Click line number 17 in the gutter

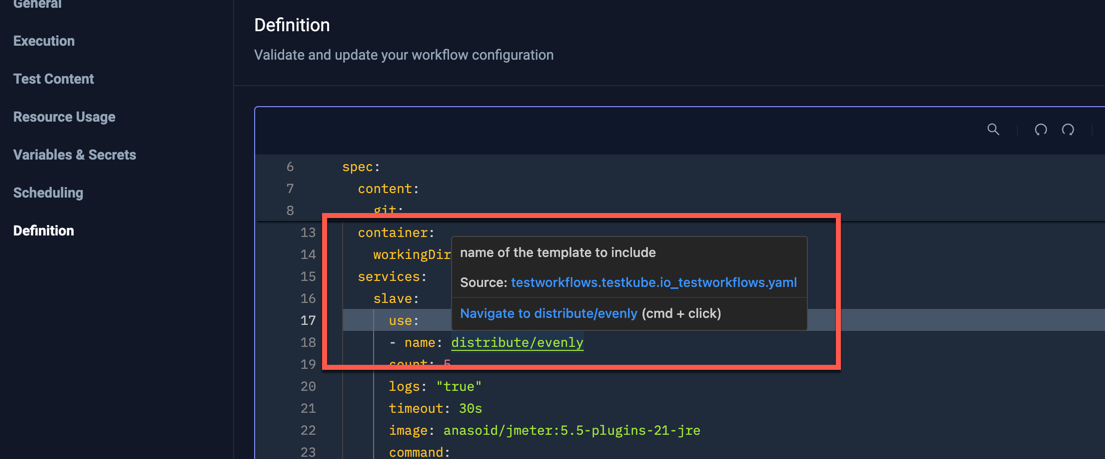[307, 321]
